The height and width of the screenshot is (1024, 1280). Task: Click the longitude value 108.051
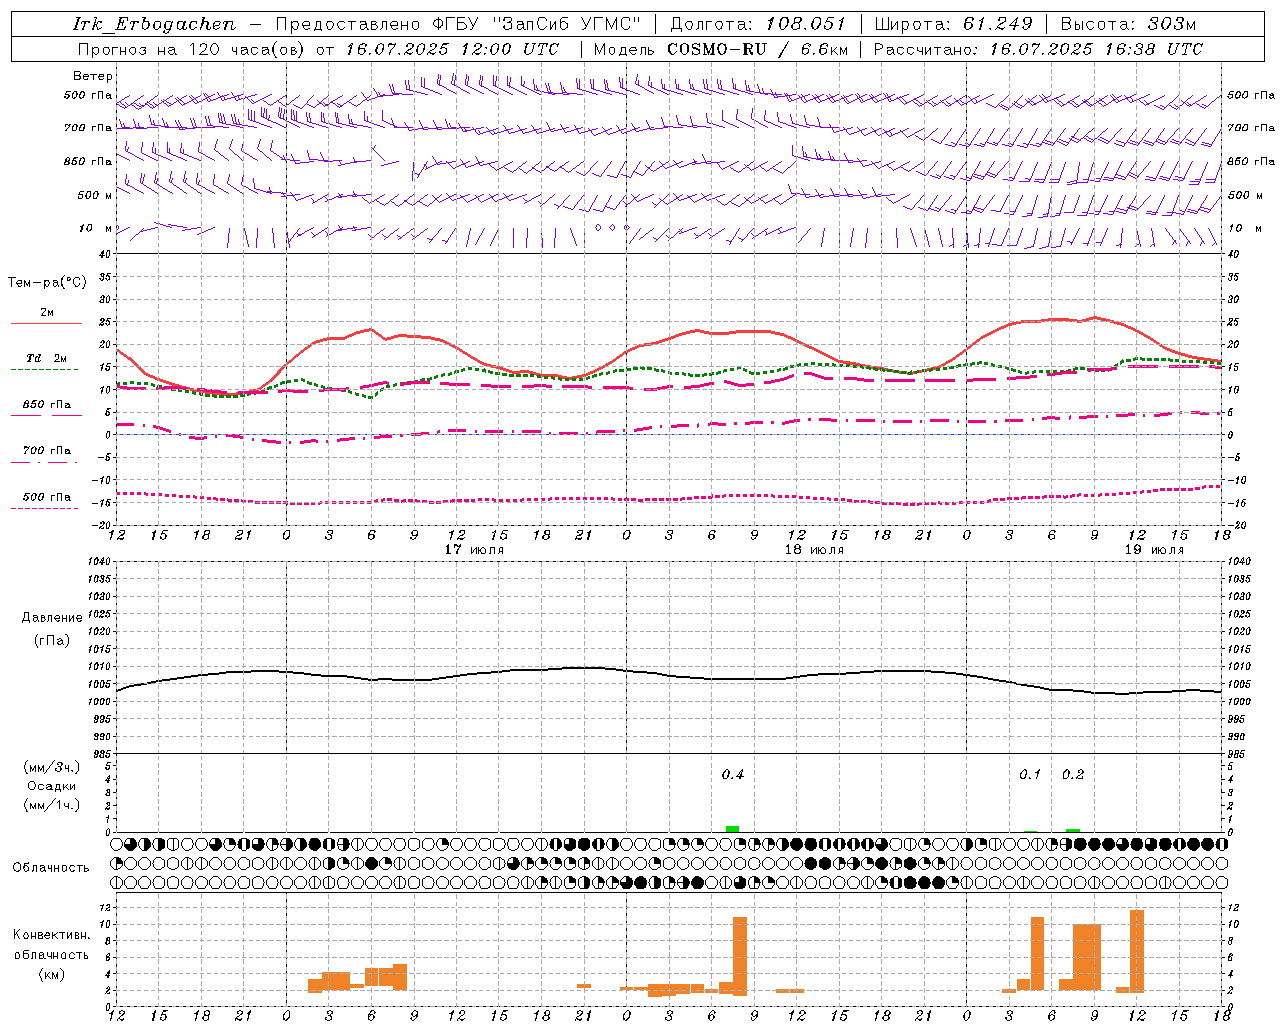click(806, 24)
